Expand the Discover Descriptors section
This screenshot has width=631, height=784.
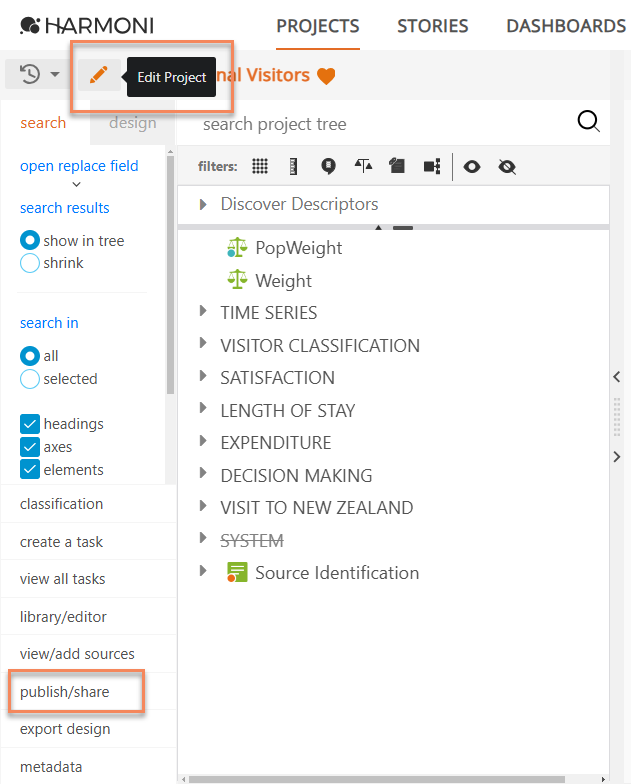click(x=204, y=204)
